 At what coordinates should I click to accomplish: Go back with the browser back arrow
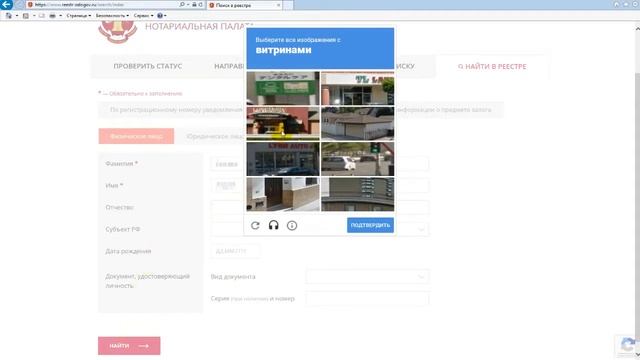[6, 4]
